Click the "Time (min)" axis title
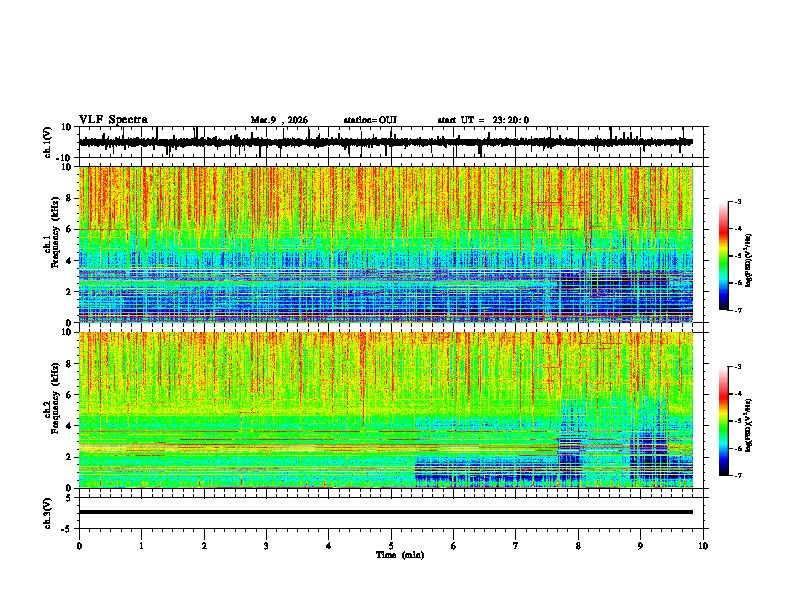This screenshot has height=612, width=792. [x=400, y=555]
